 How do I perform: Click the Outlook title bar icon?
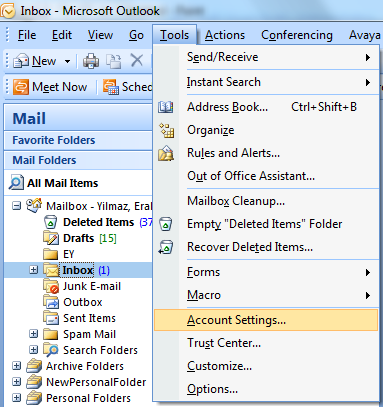(8, 11)
